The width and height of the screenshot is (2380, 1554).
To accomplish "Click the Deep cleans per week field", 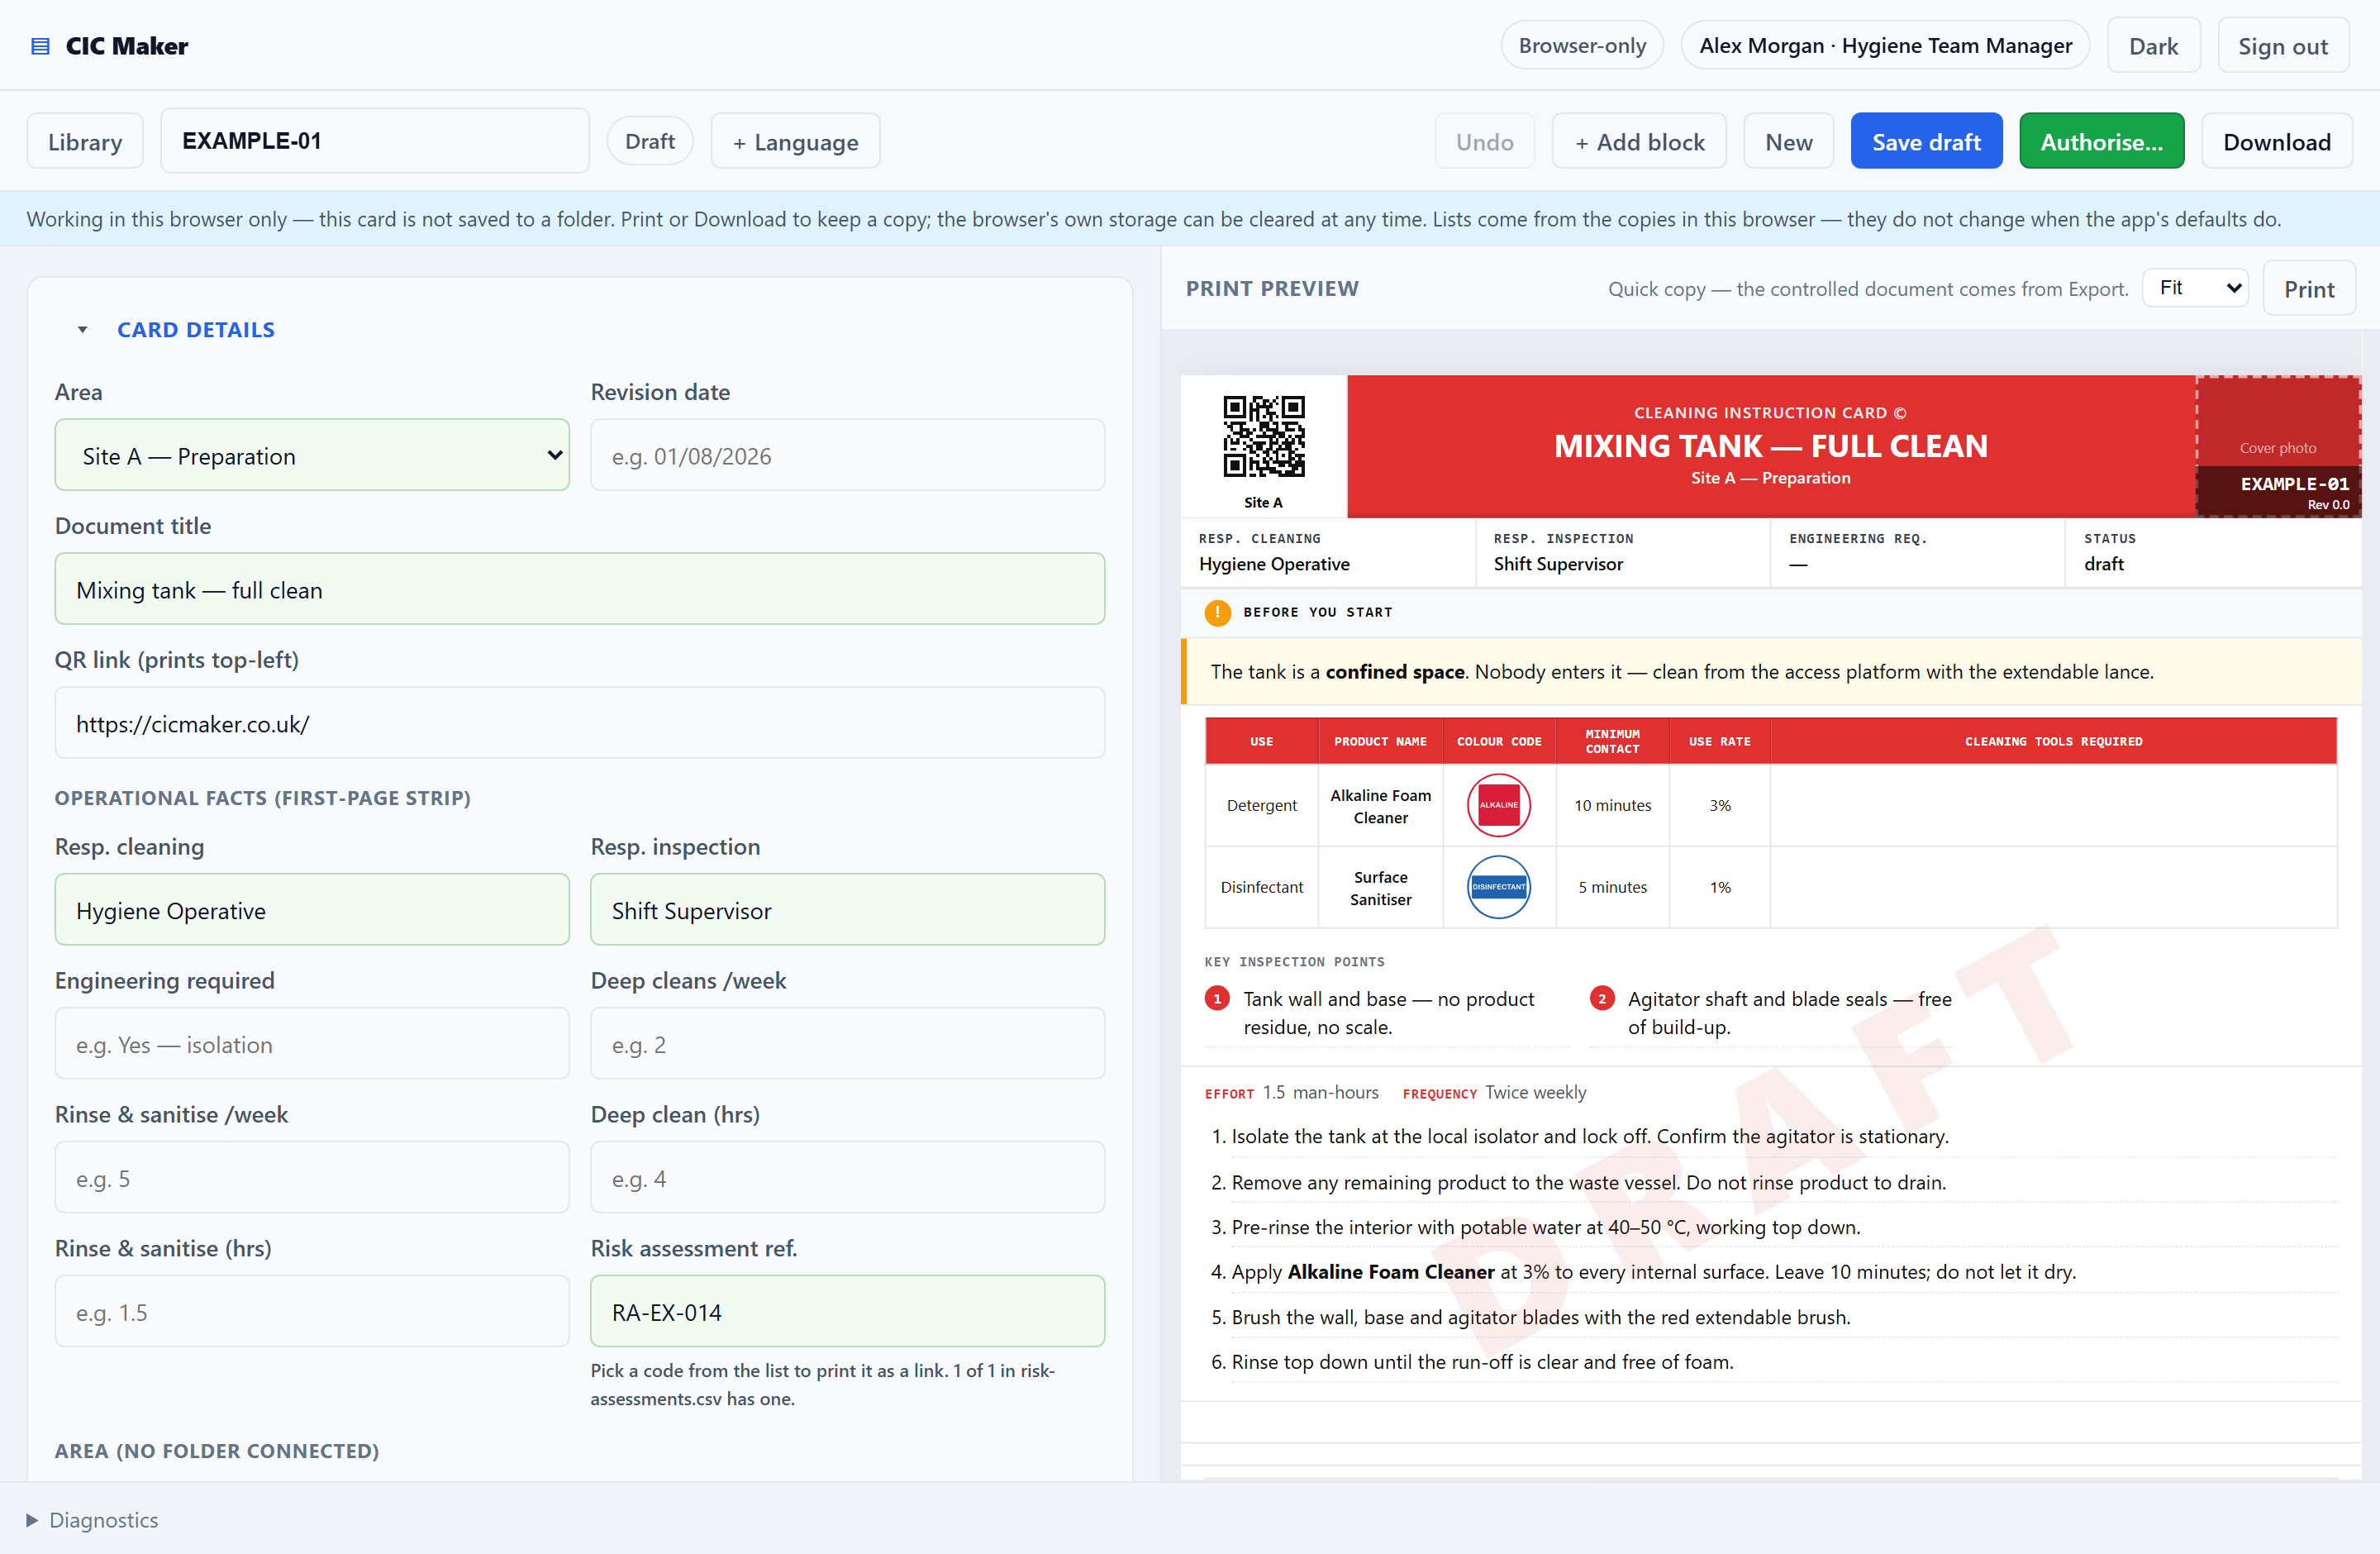I will click(847, 1045).
